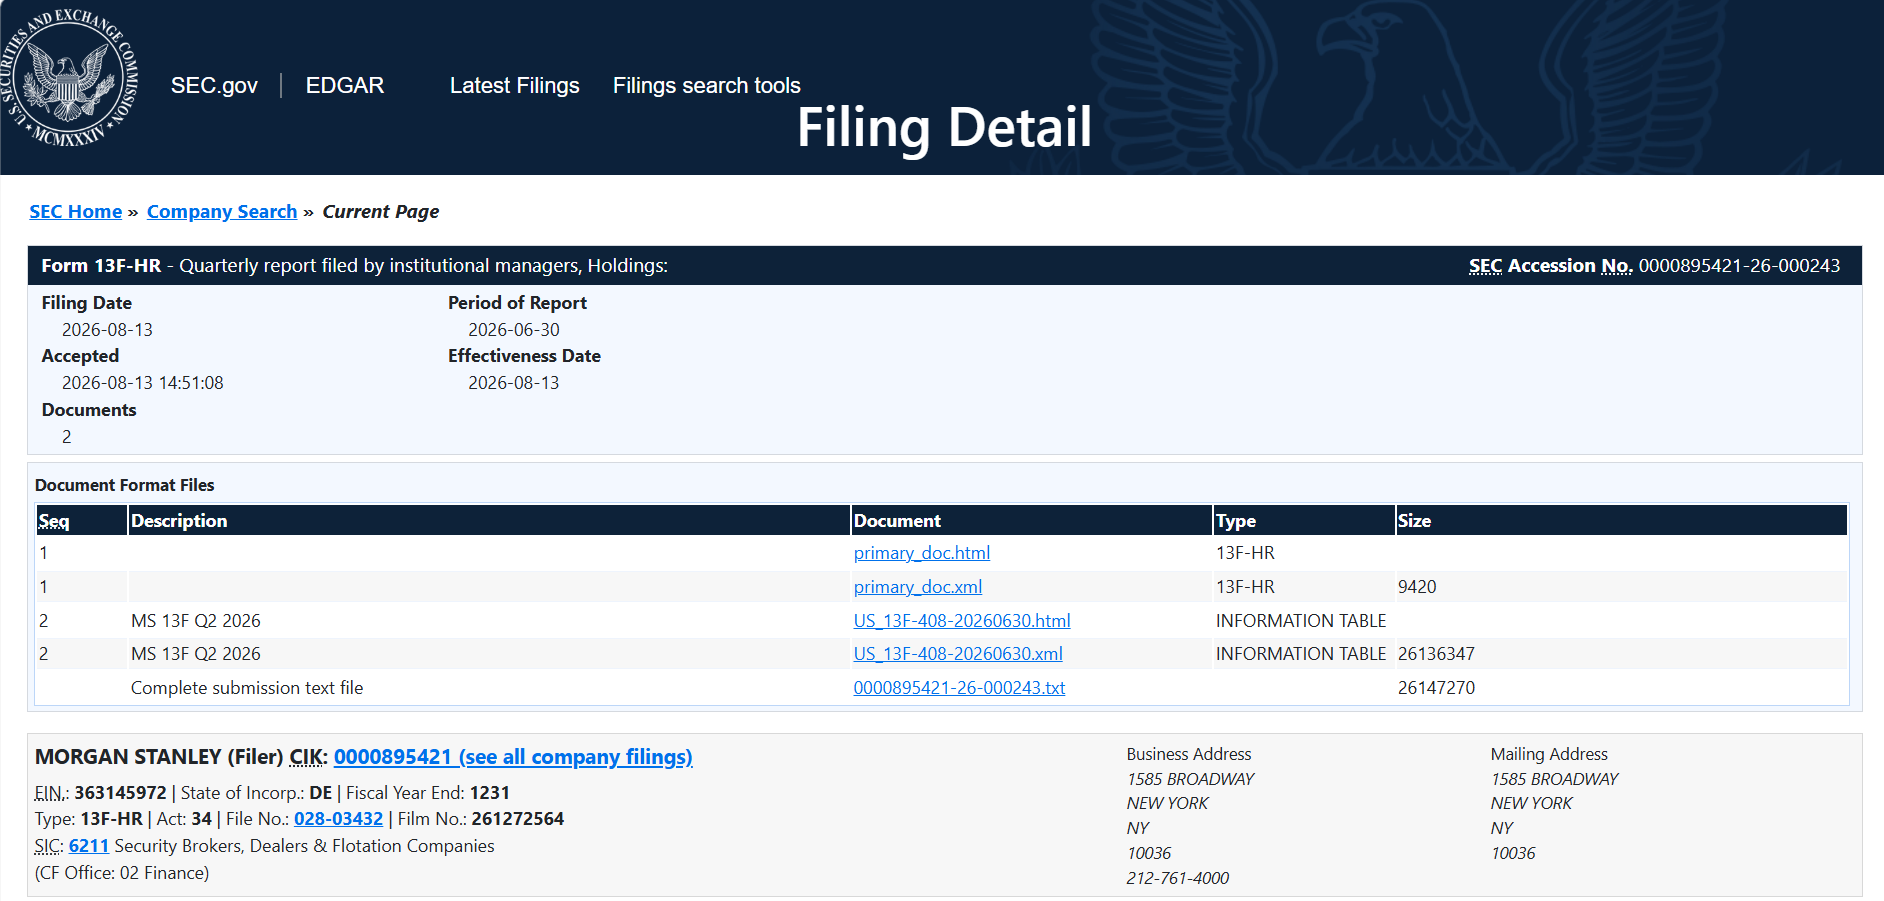Open Latest Filings menu item
This screenshot has width=1884, height=901.
point(515,86)
